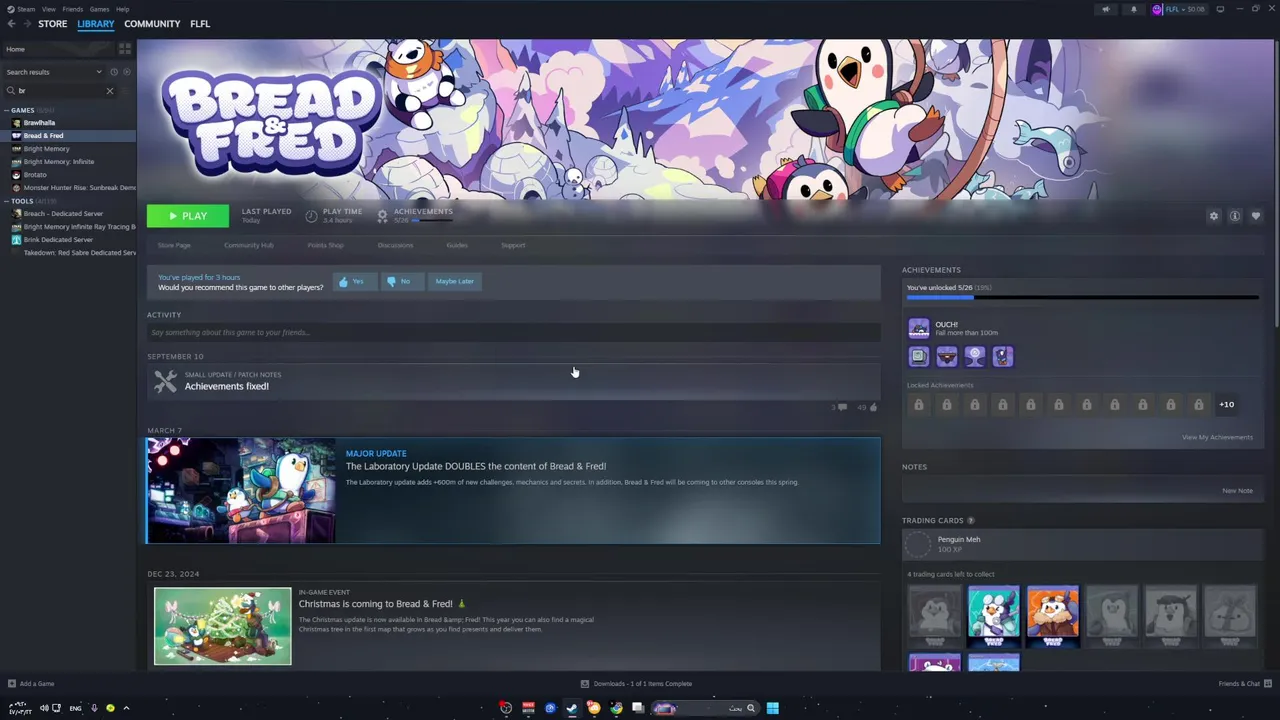Open the Support link
Screen dimensions: 1280x720
click(513, 245)
